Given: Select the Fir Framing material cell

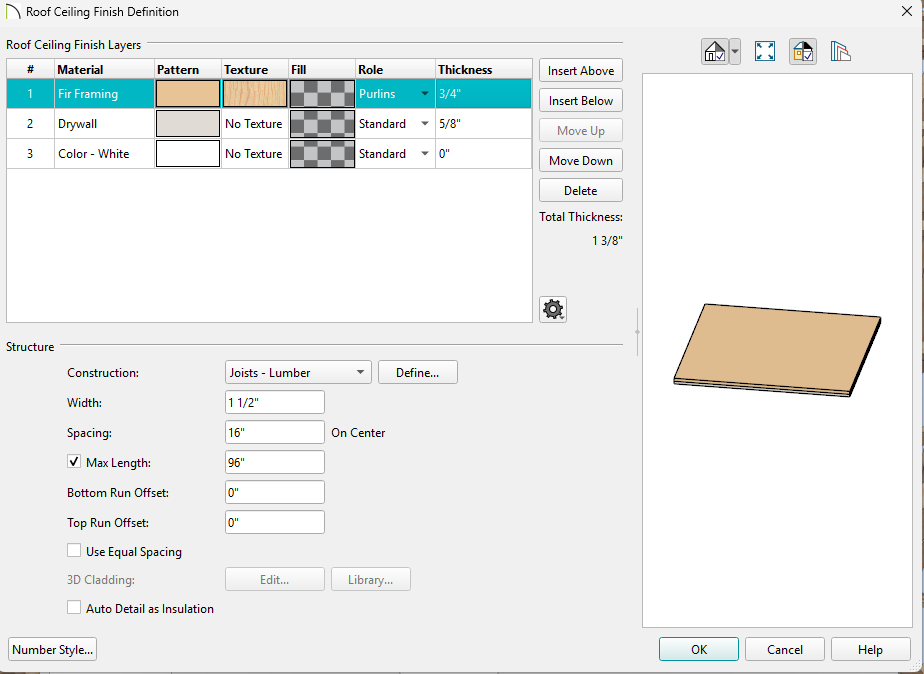Looking at the screenshot, I should coord(104,94).
